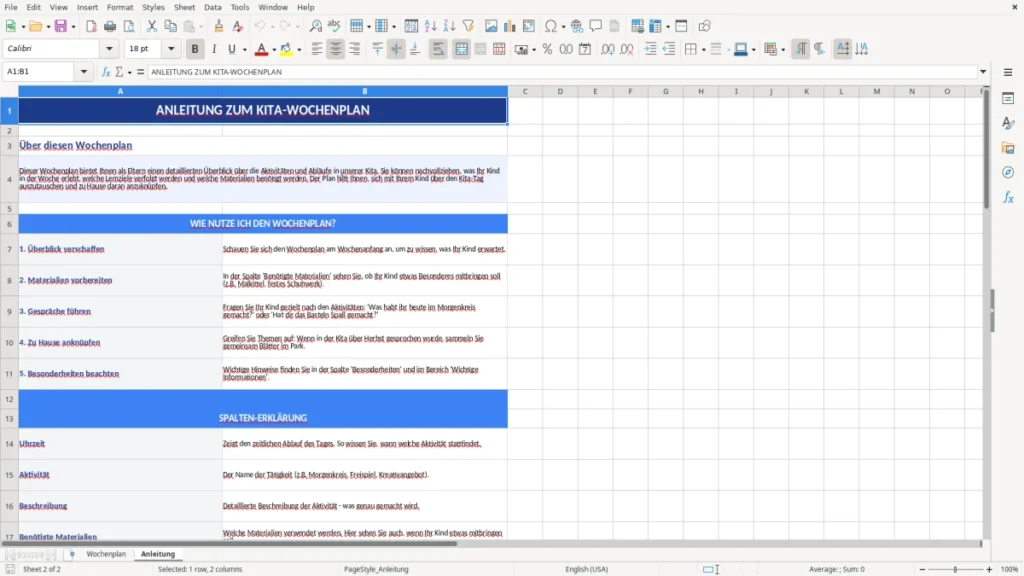The width and height of the screenshot is (1024, 576).
Task: Open the sidebar Navigator compass icon
Action: 1008,172
